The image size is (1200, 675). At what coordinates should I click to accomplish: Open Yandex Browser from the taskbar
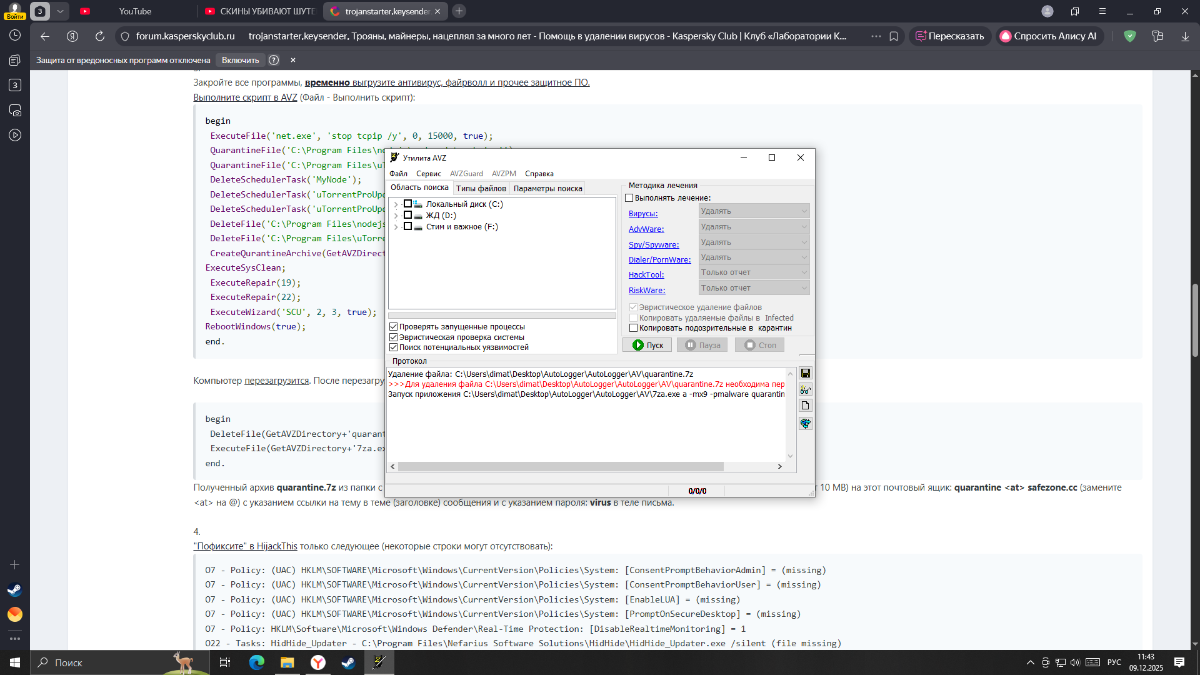point(317,662)
